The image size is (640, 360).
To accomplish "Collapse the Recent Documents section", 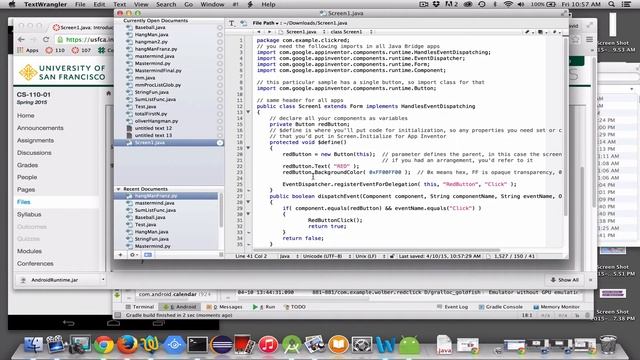I will pos(118,189).
